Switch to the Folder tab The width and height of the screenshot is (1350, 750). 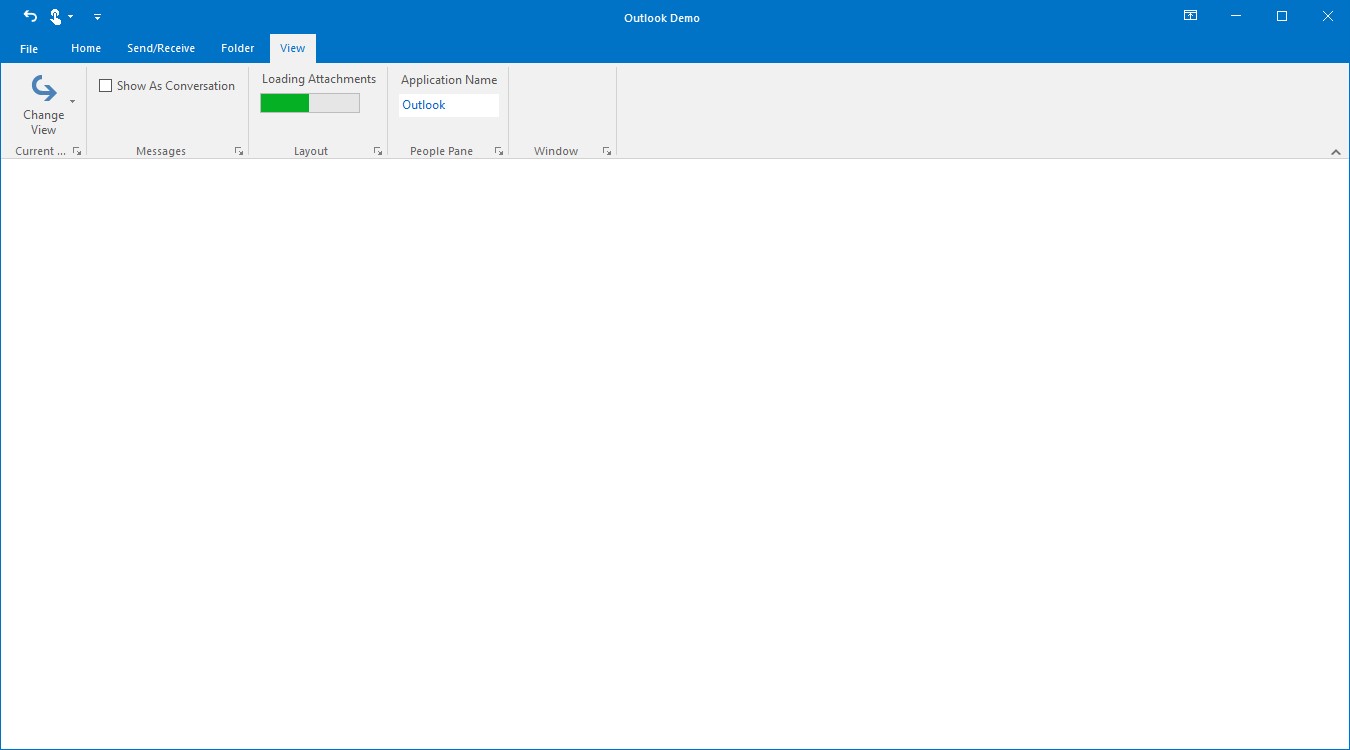(237, 47)
